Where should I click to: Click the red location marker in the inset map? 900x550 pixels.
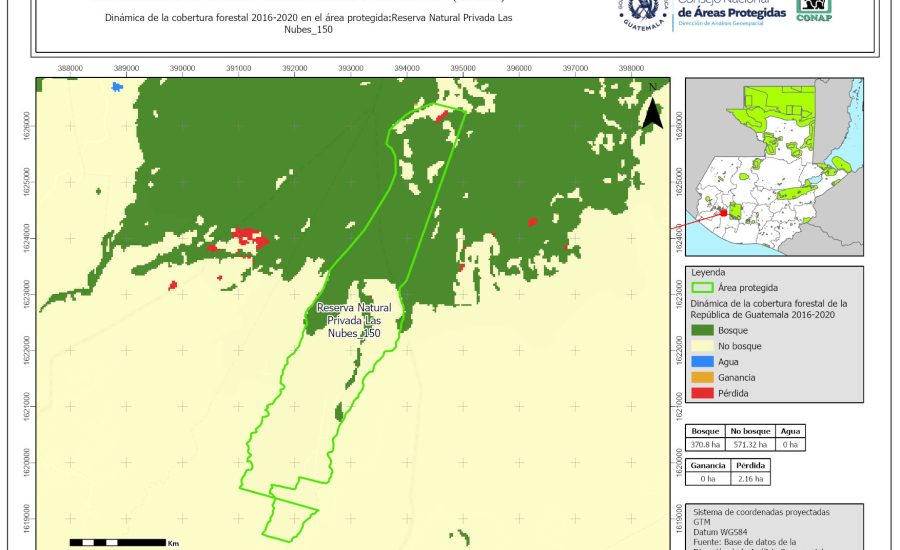click(723, 212)
